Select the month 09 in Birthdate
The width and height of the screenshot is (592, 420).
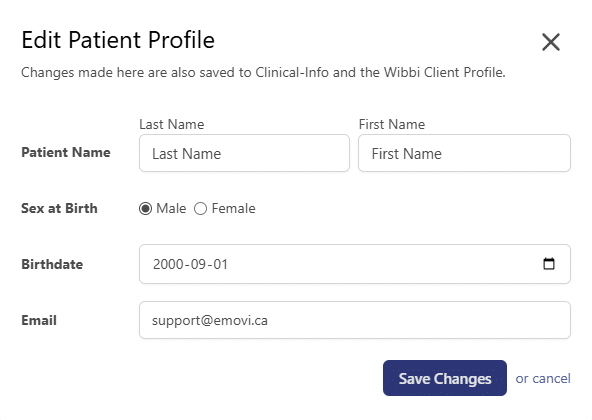(198, 264)
